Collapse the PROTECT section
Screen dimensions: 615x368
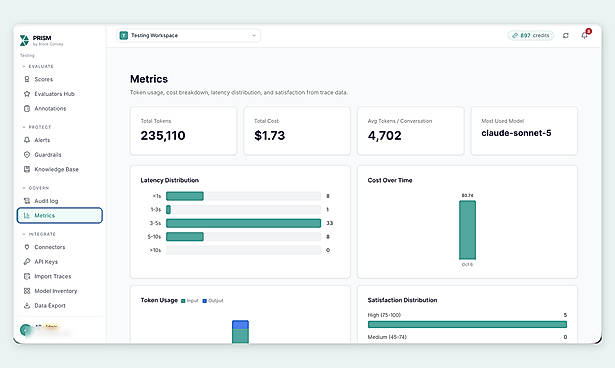(37, 127)
